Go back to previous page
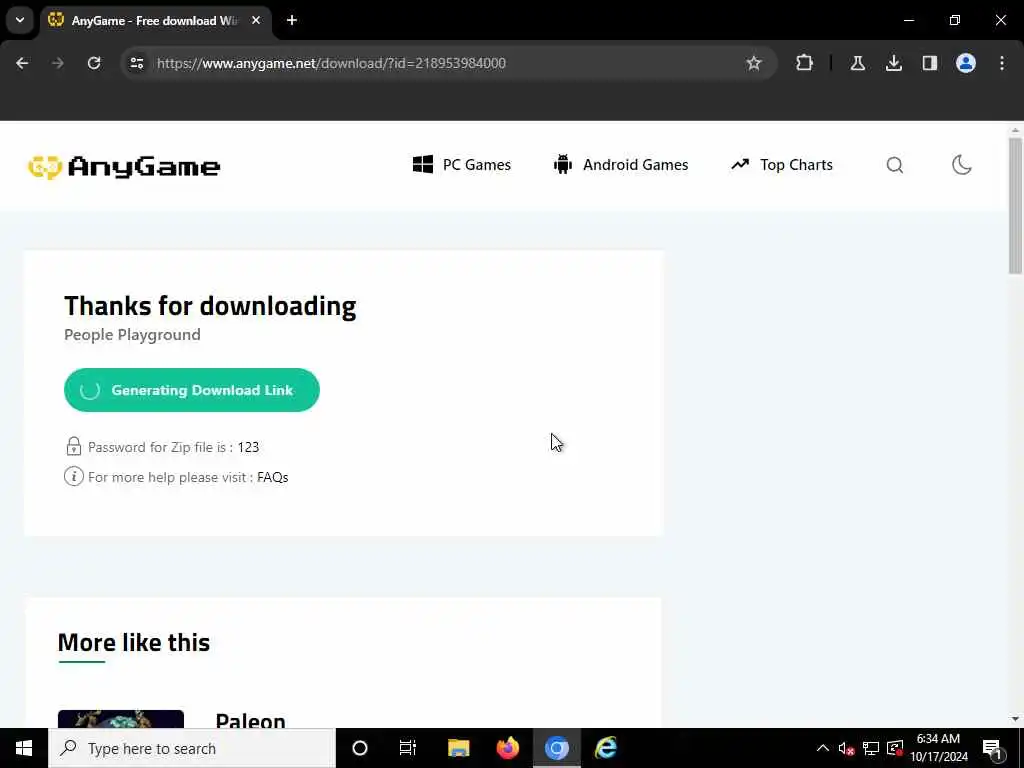 (22, 63)
